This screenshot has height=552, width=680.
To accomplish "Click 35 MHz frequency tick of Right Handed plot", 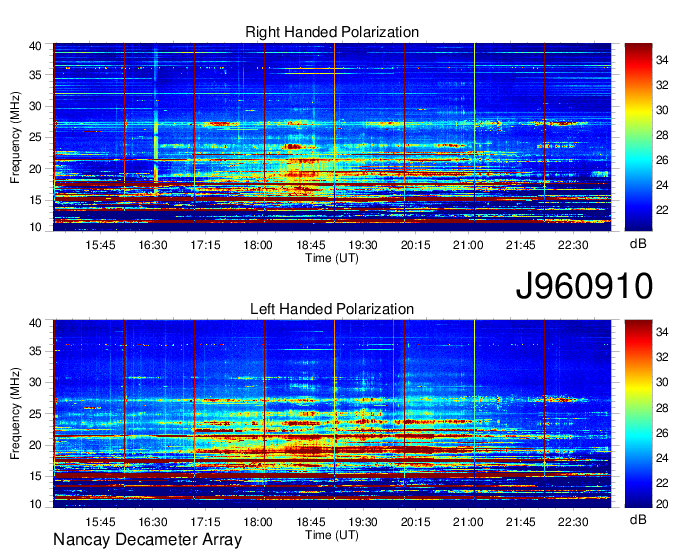I will pos(35,75).
